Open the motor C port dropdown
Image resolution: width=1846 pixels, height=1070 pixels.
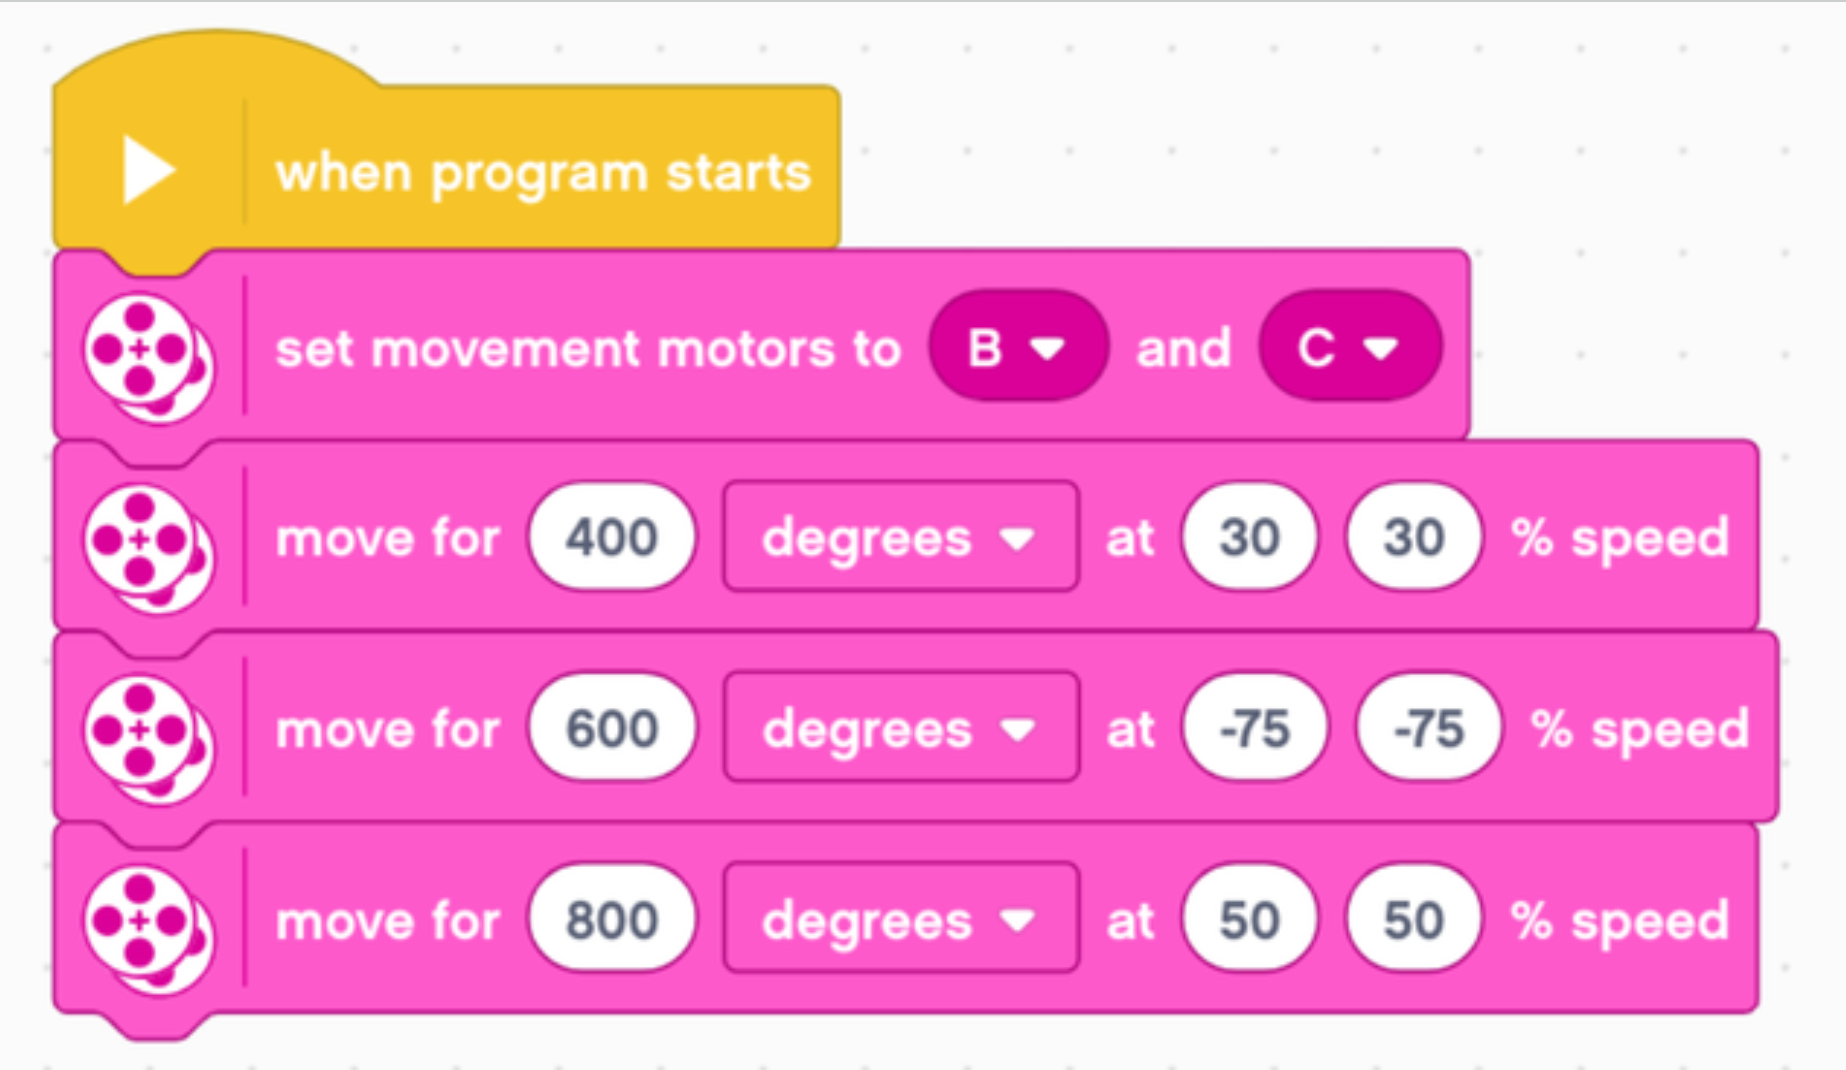point(1350,348)
